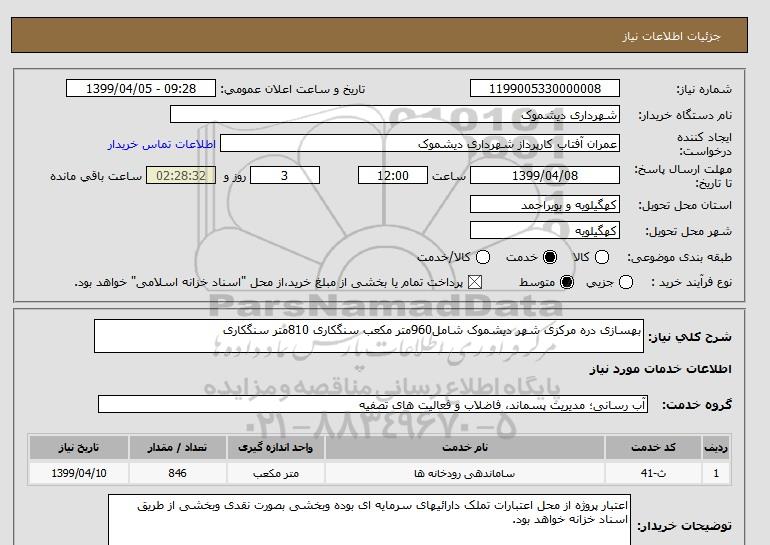This screenshot has width=770, height=545.
Task: Click the remaining time counter 02:28:32
Action: [x=181, y=176]
